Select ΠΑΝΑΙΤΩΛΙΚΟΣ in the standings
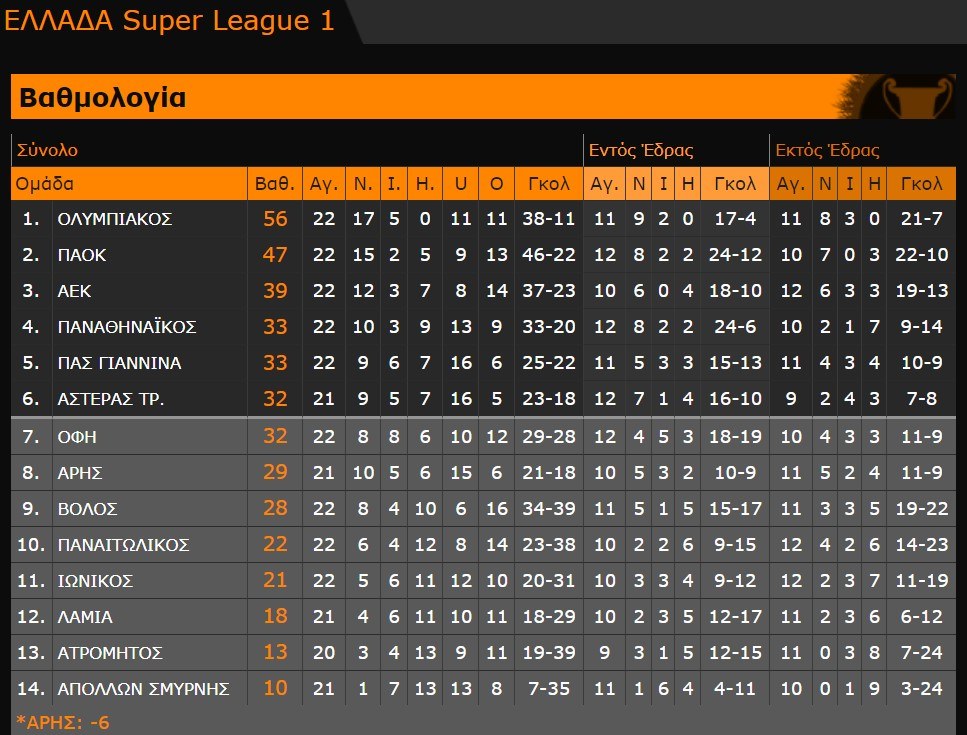The height and width of the screenshot is (735, 967). [x=123, y=545]
